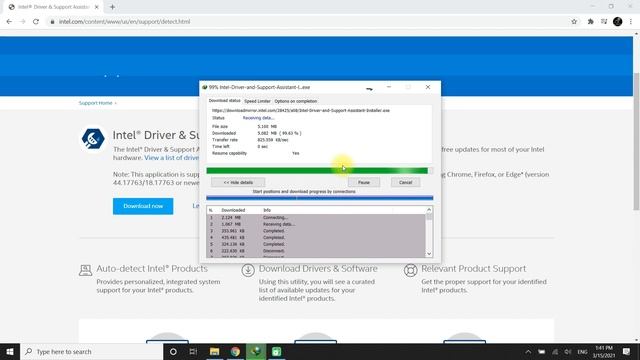Click the browser forward arrow
The height and width of the screenshot is (360, 640).
[22, 22]
